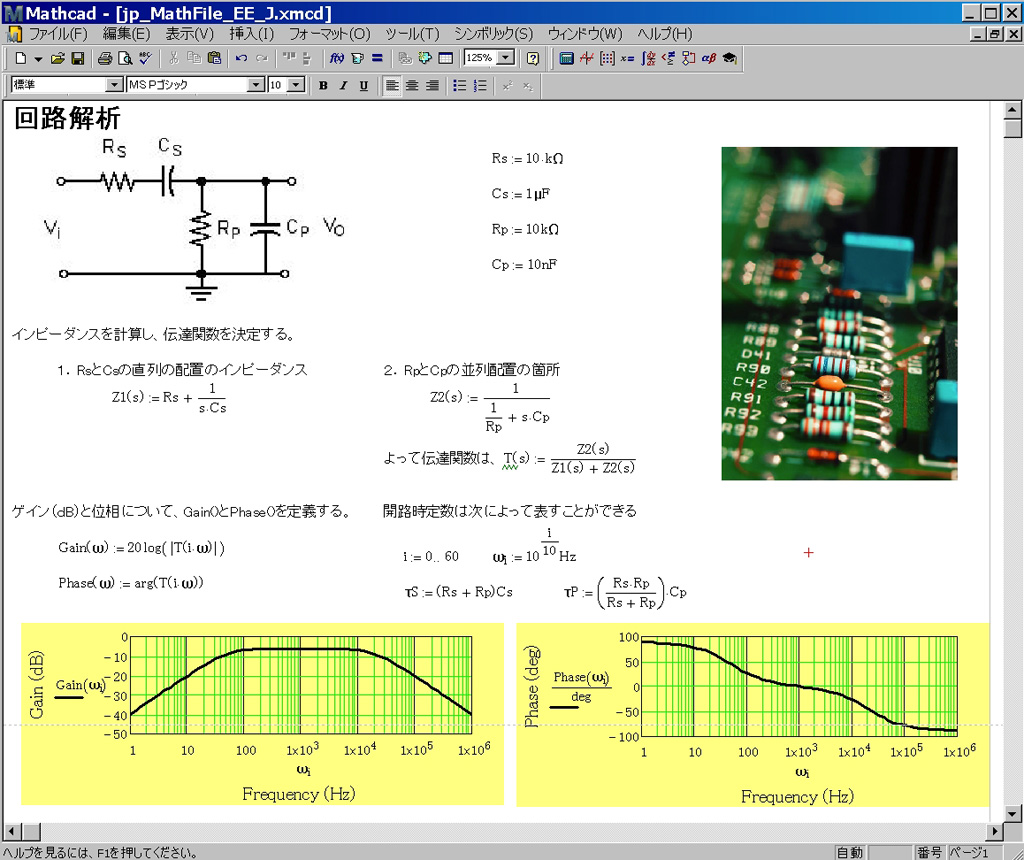The image size is (1024, 860).
Task: Open the Calculator toolbar icon
Action: [566, 59]
